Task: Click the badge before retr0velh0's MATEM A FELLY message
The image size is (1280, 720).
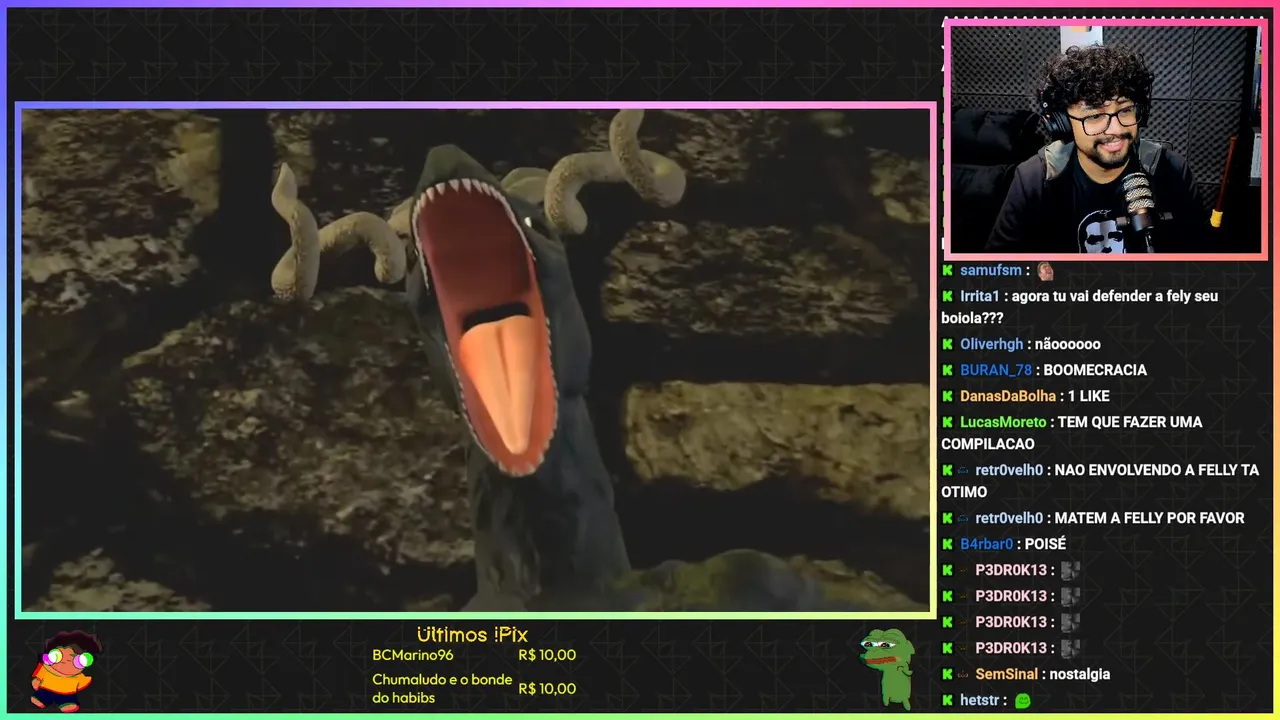Action: 963,518
